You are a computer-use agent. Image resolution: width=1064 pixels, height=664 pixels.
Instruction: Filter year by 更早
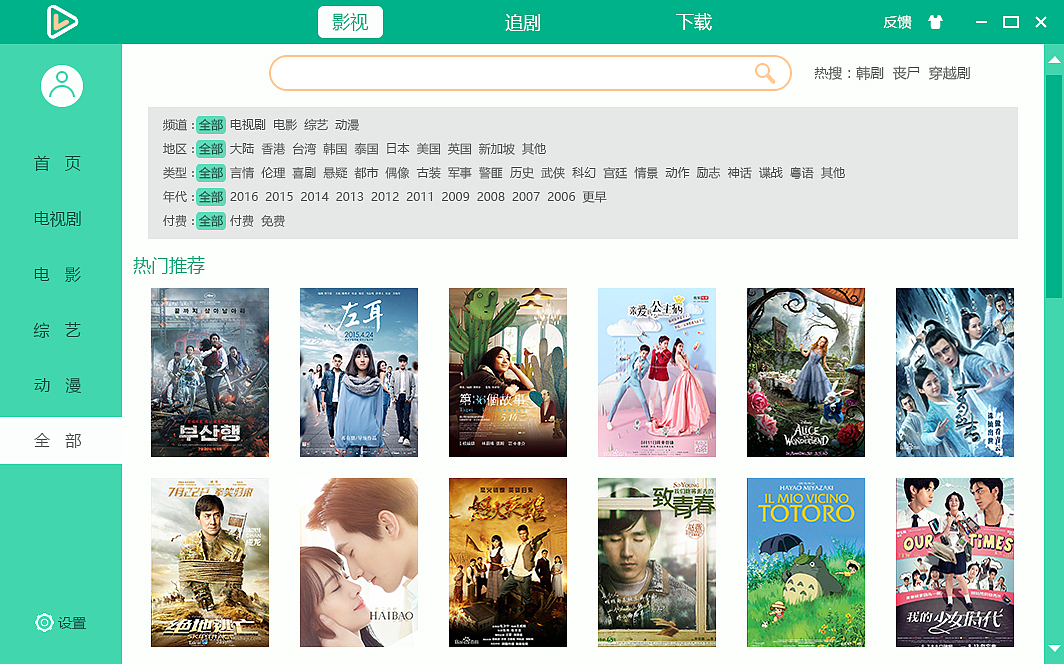pos(594,197)
